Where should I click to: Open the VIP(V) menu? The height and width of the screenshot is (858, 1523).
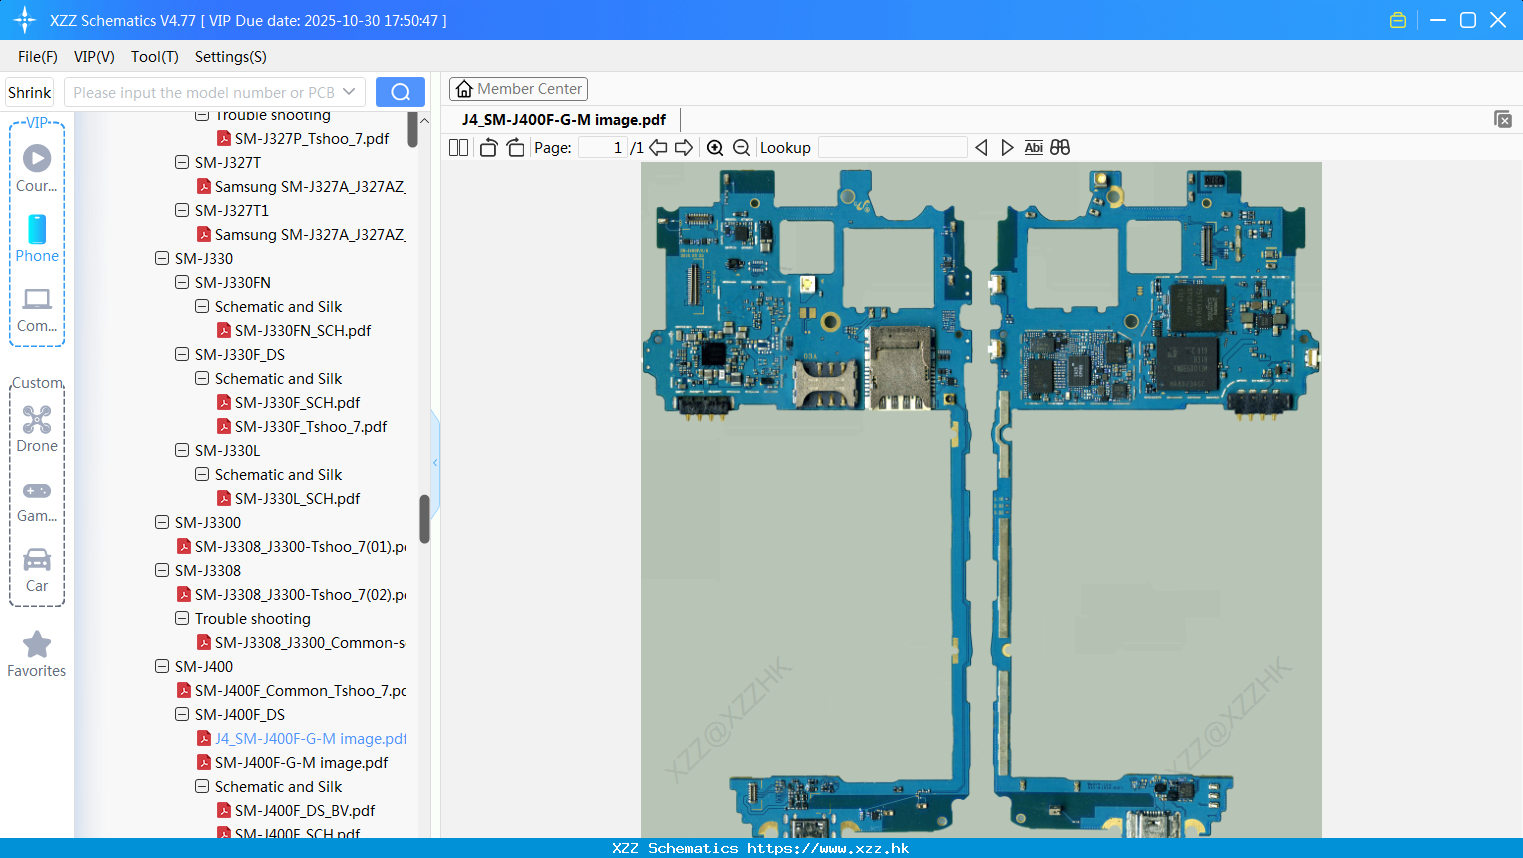pyautogui.click(x=94, y=57)
